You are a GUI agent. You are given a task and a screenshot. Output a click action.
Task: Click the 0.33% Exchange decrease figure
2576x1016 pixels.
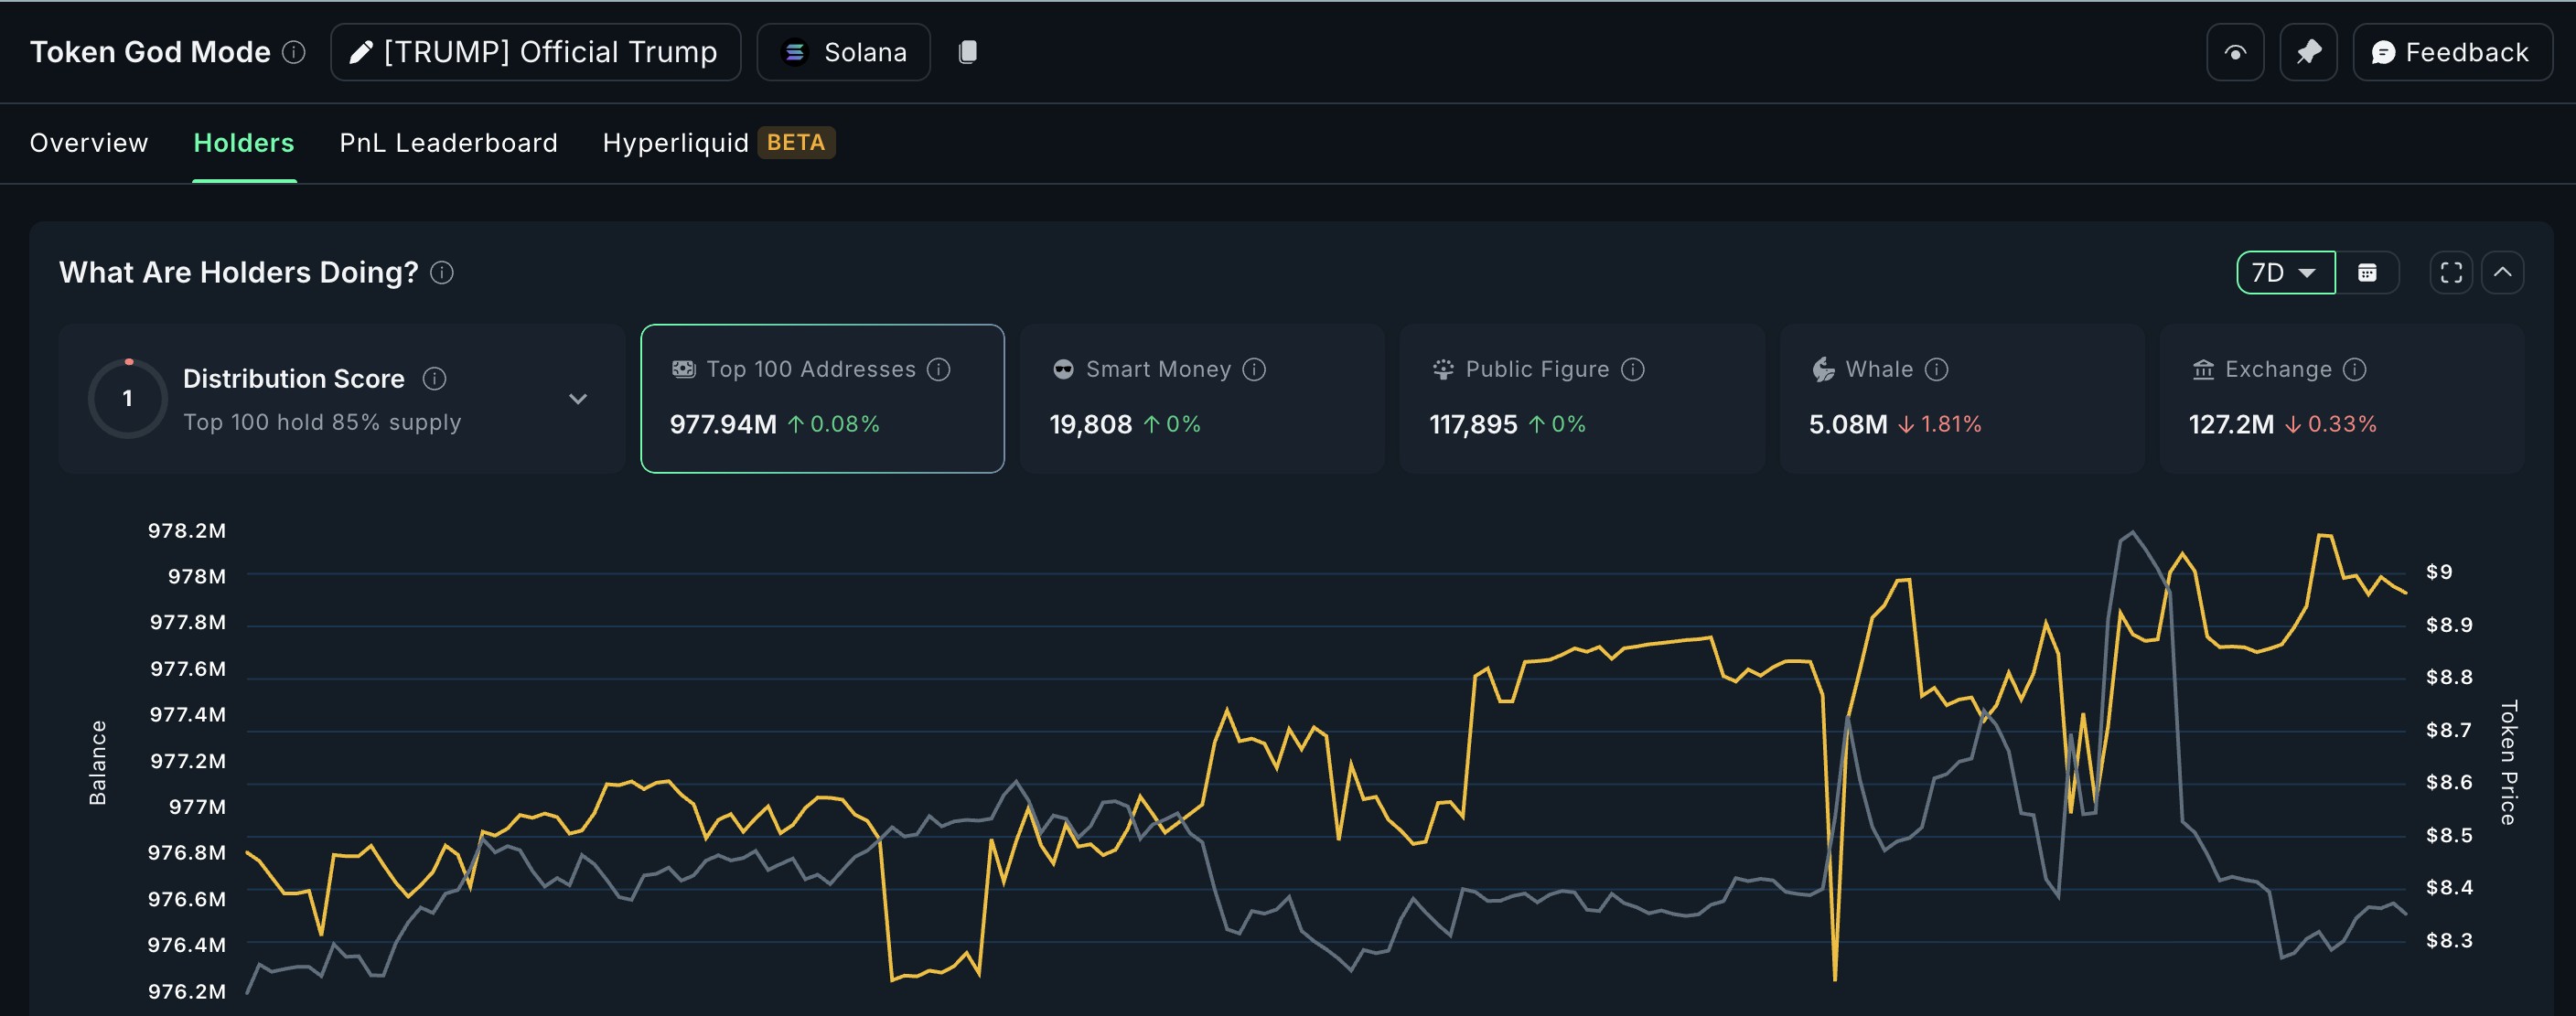(2342, 425)
